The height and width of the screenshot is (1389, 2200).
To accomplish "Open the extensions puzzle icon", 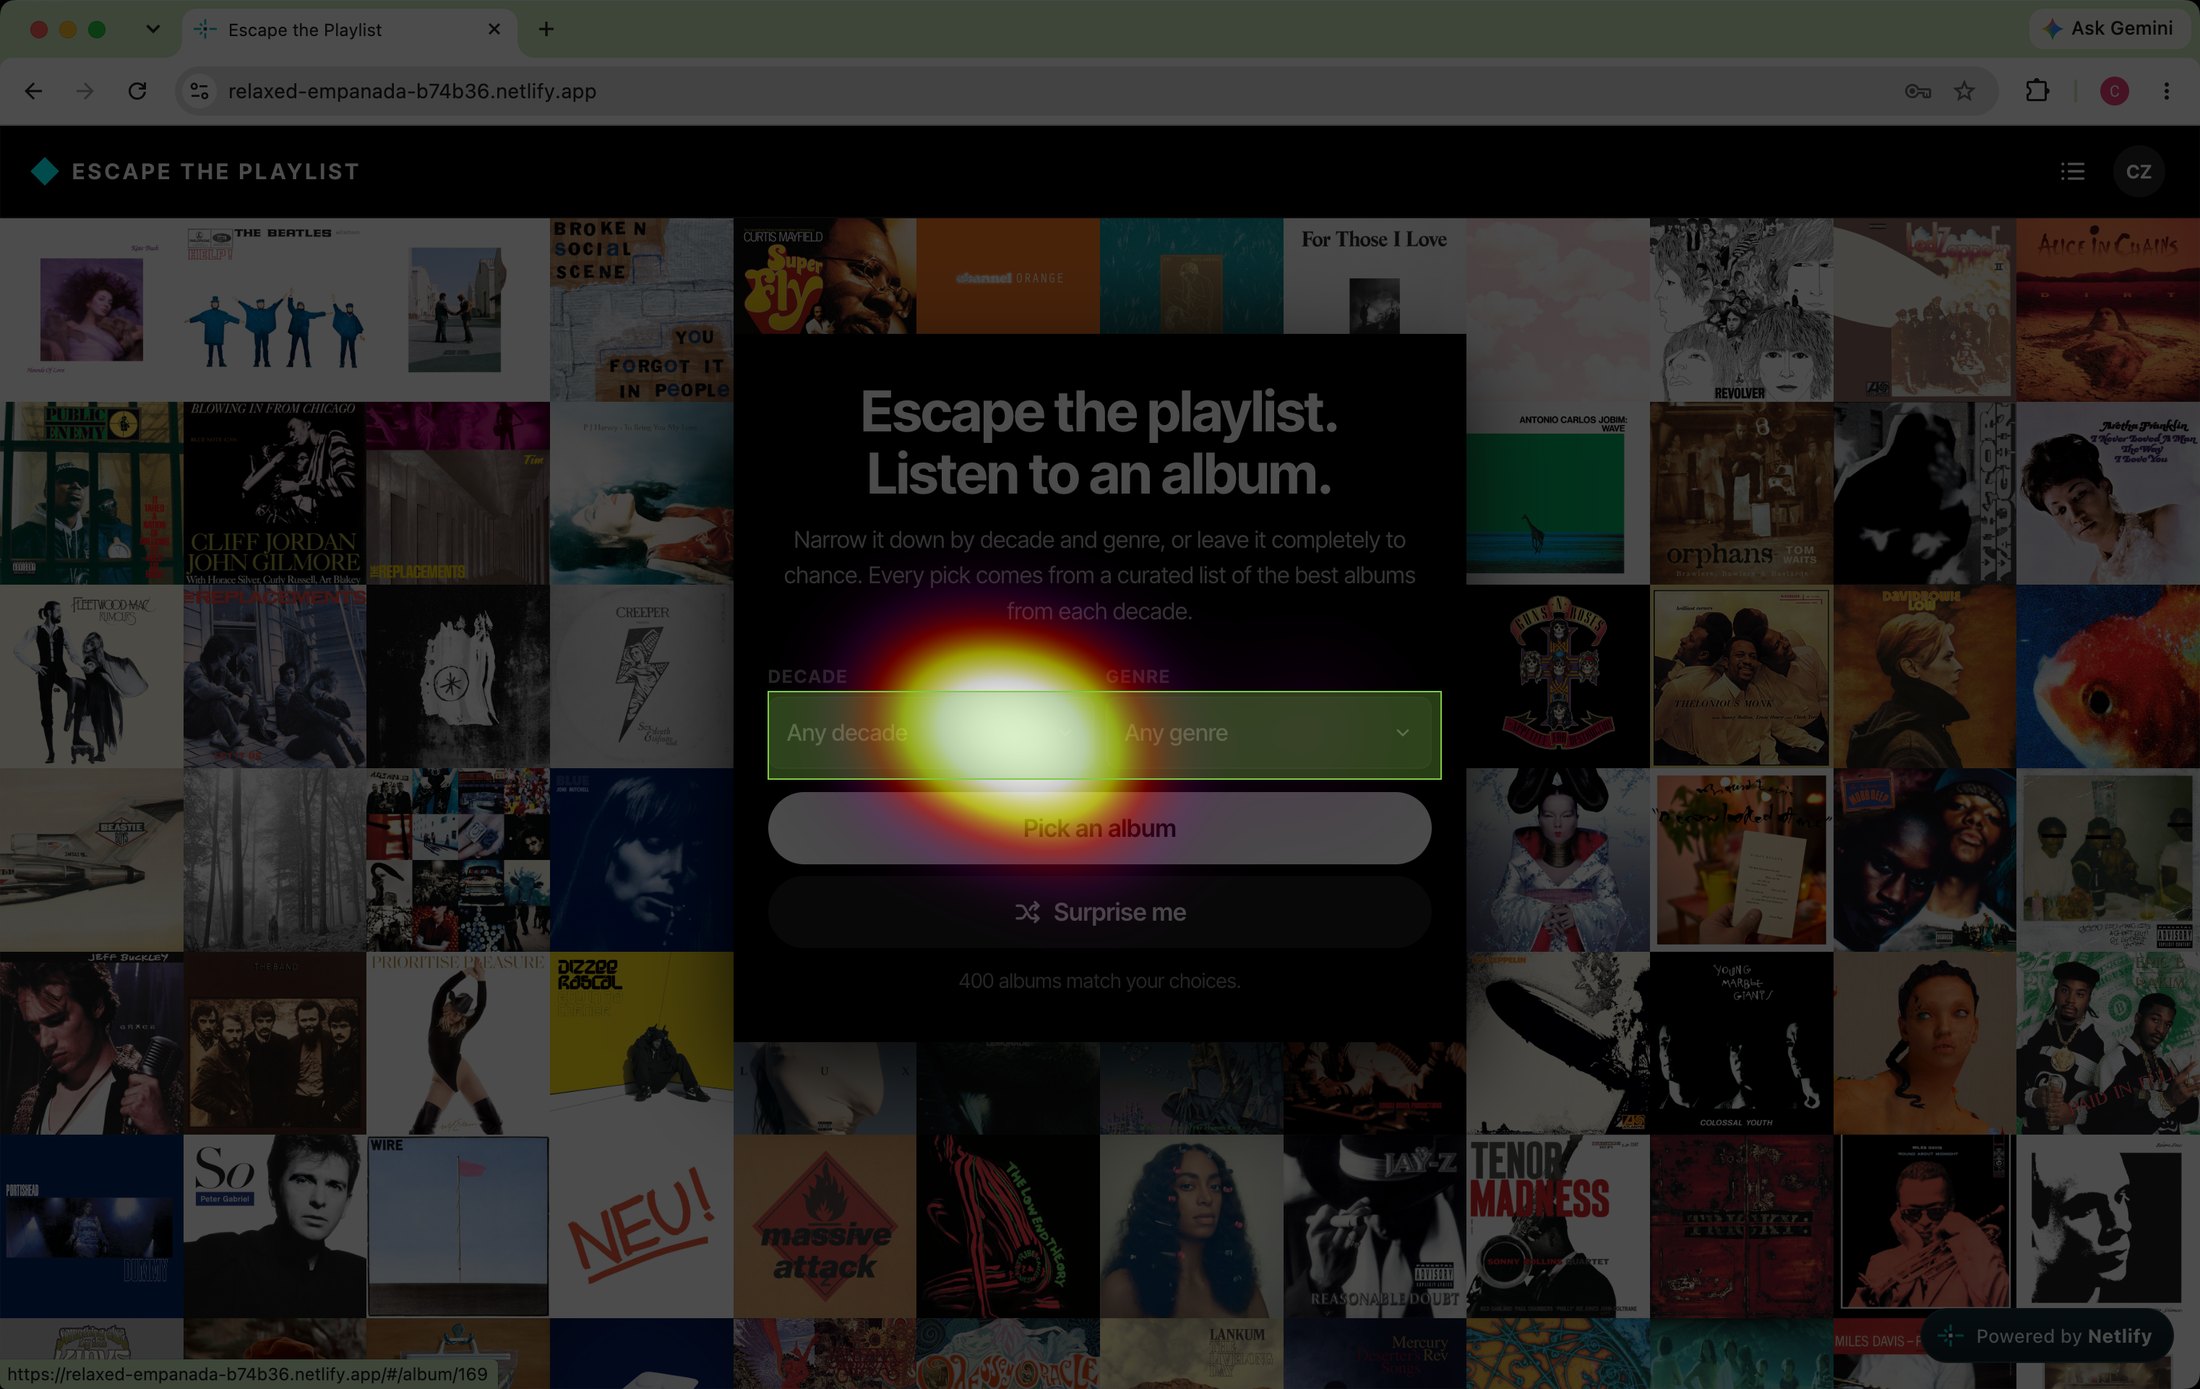I will [x=2037, y=91].
